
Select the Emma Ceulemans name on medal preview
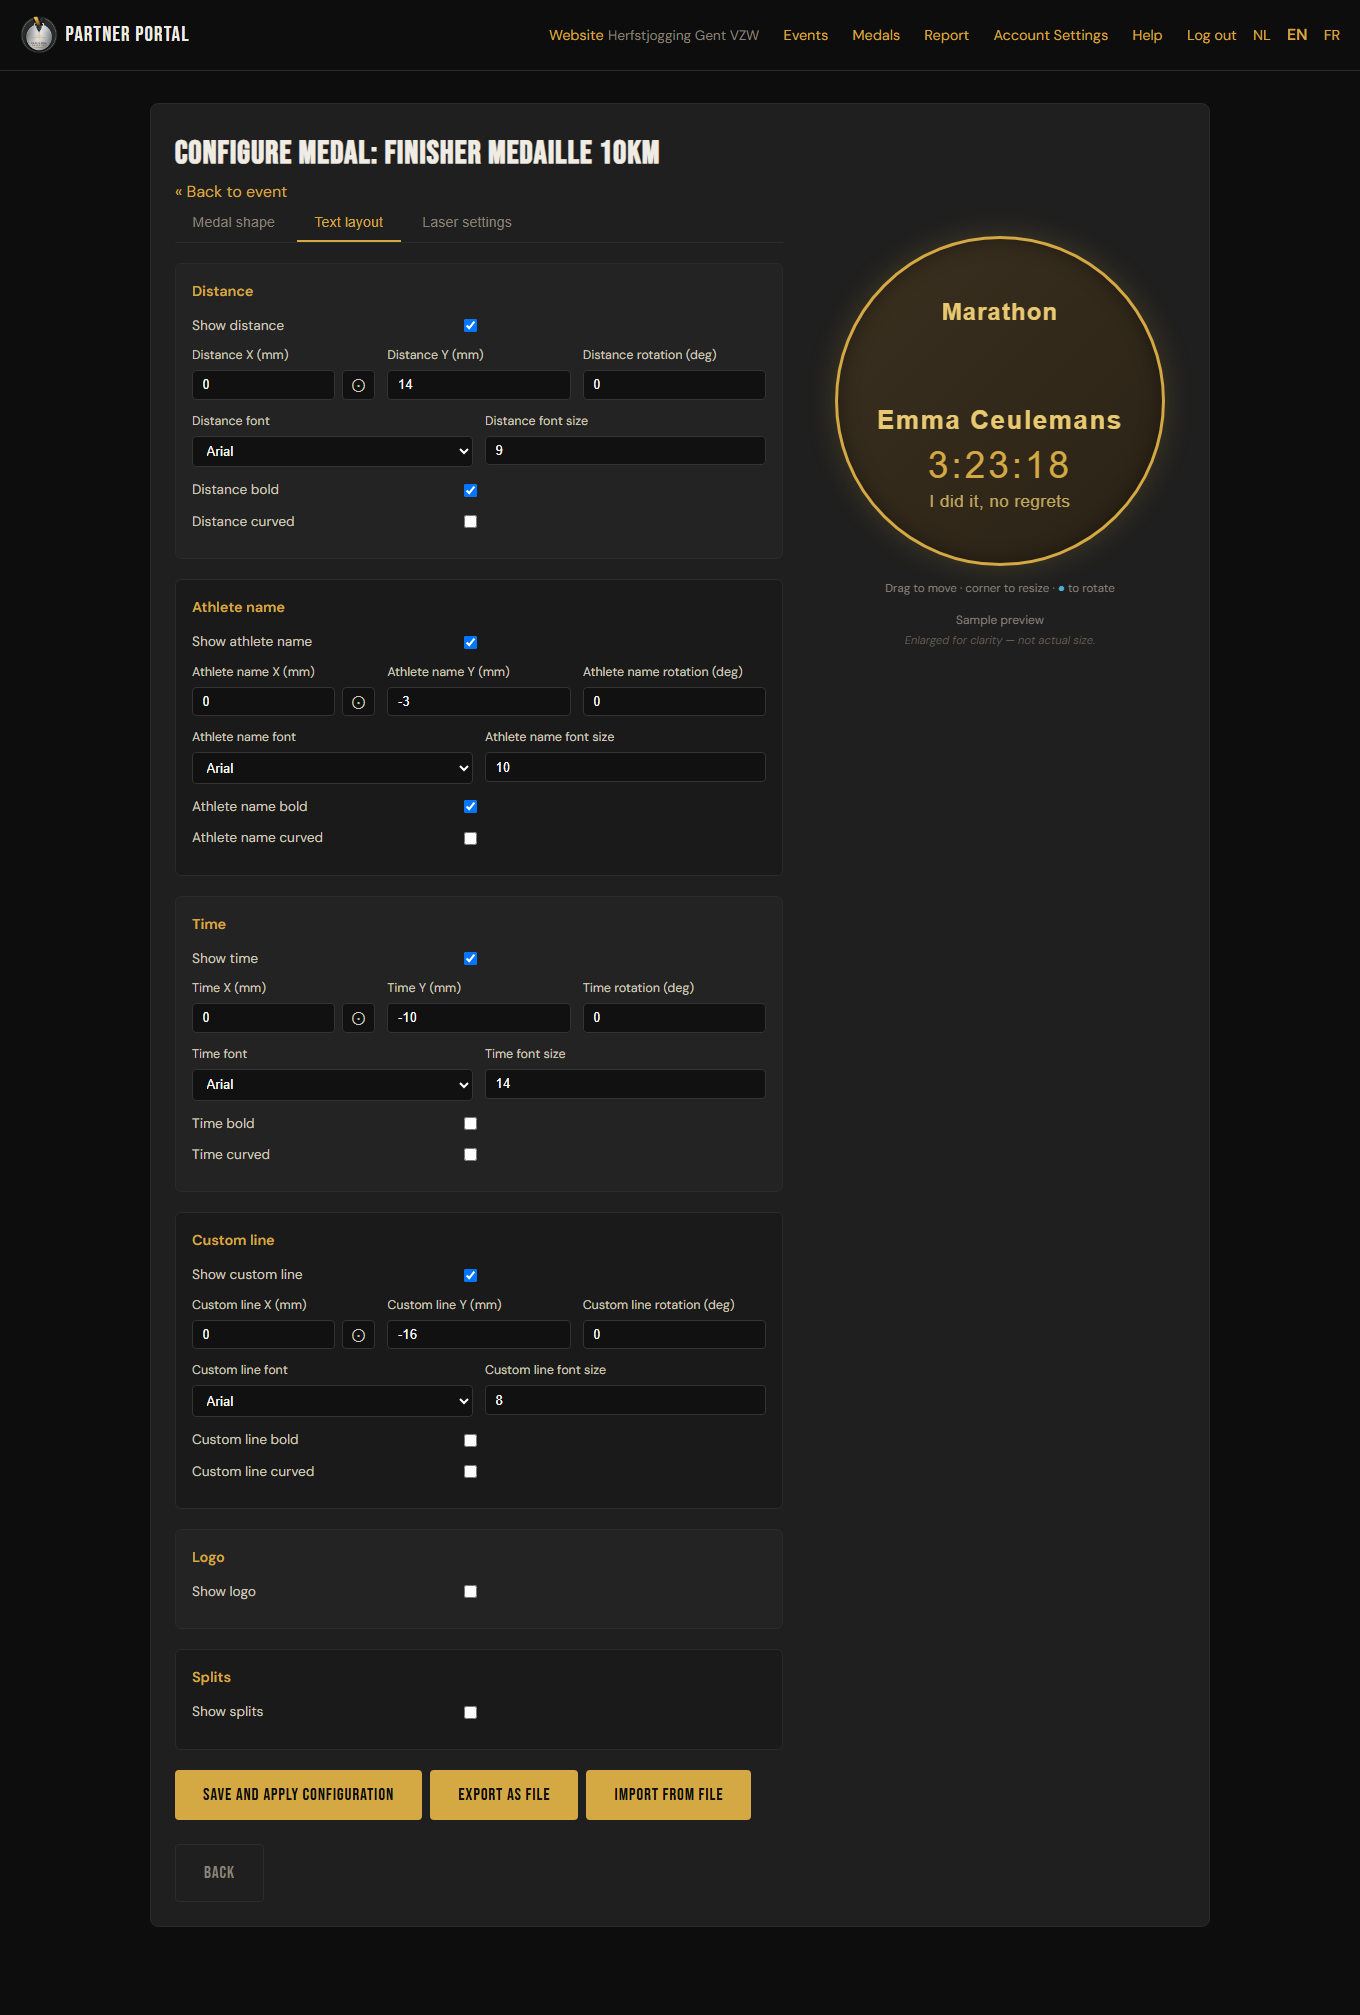[999, 420]
